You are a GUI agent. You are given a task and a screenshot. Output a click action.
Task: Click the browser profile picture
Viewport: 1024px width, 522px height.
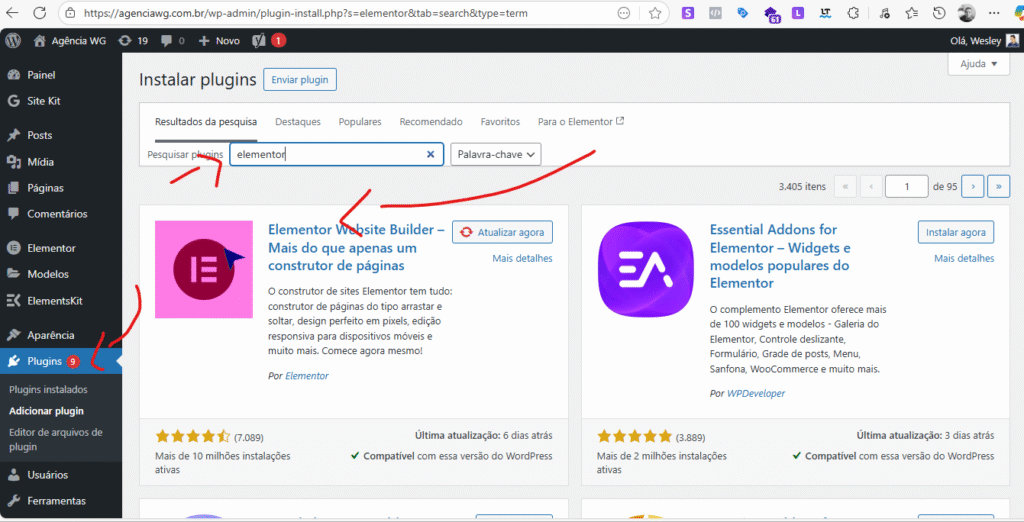(x=967, y=13)
